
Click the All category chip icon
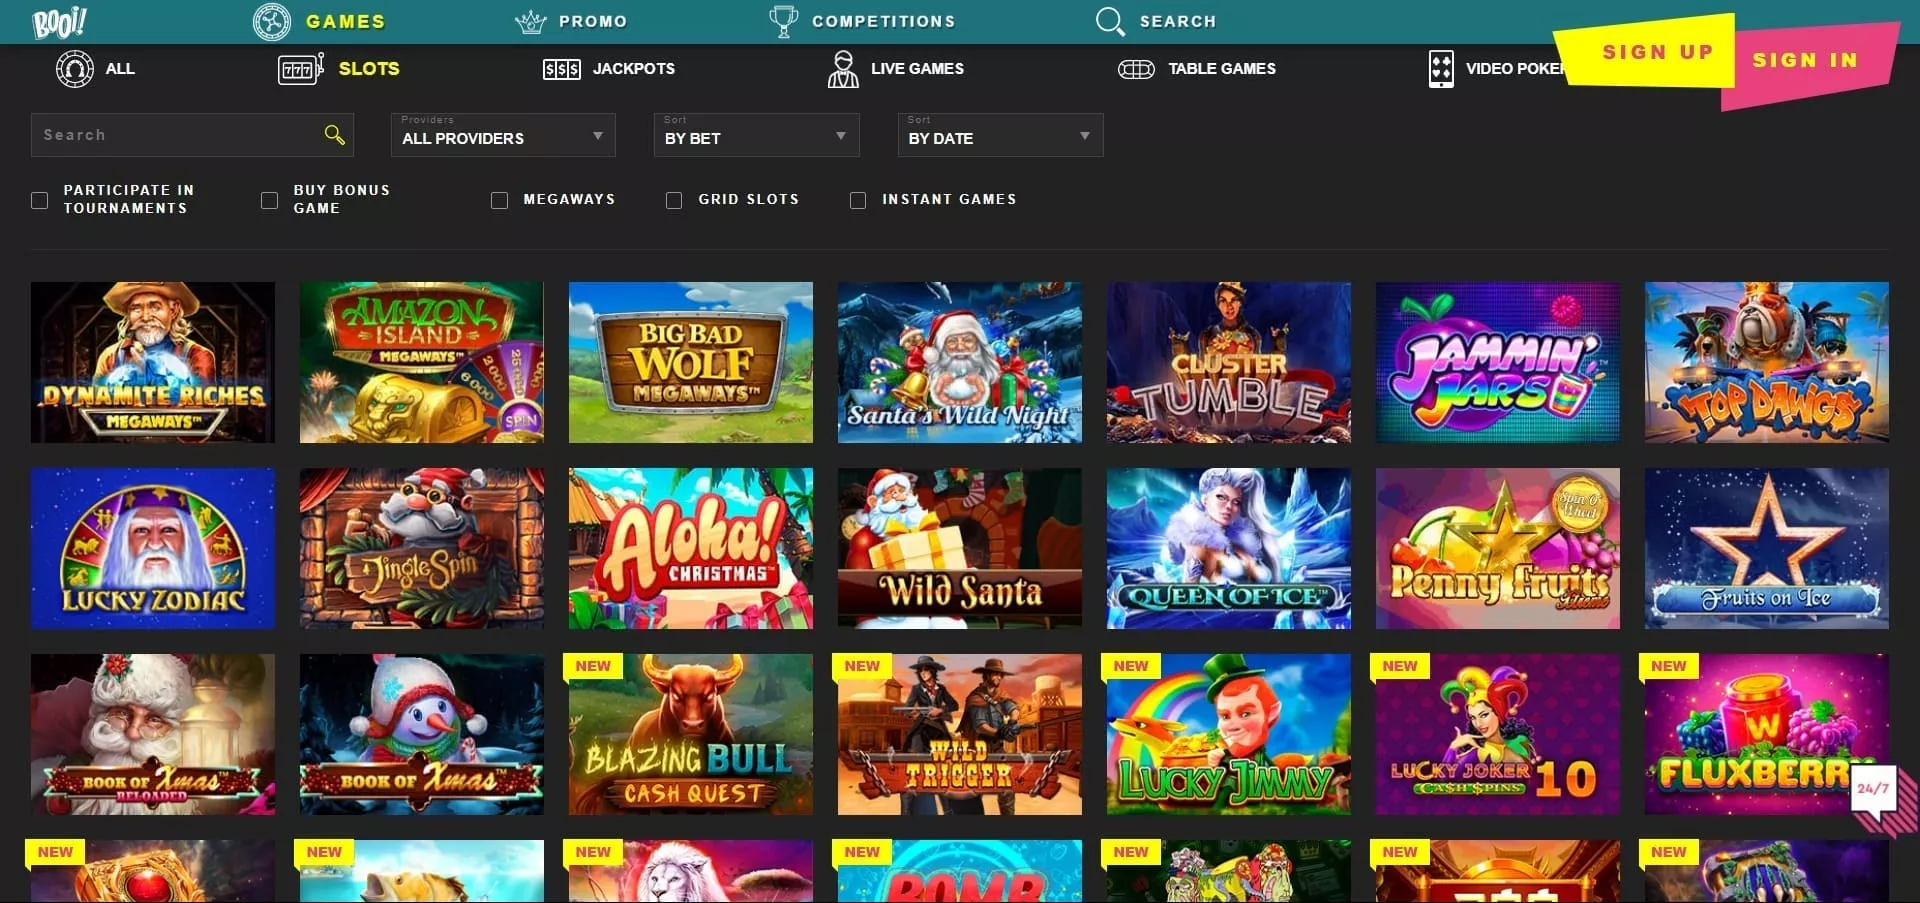pyautogui.click(x=75, y=69)
